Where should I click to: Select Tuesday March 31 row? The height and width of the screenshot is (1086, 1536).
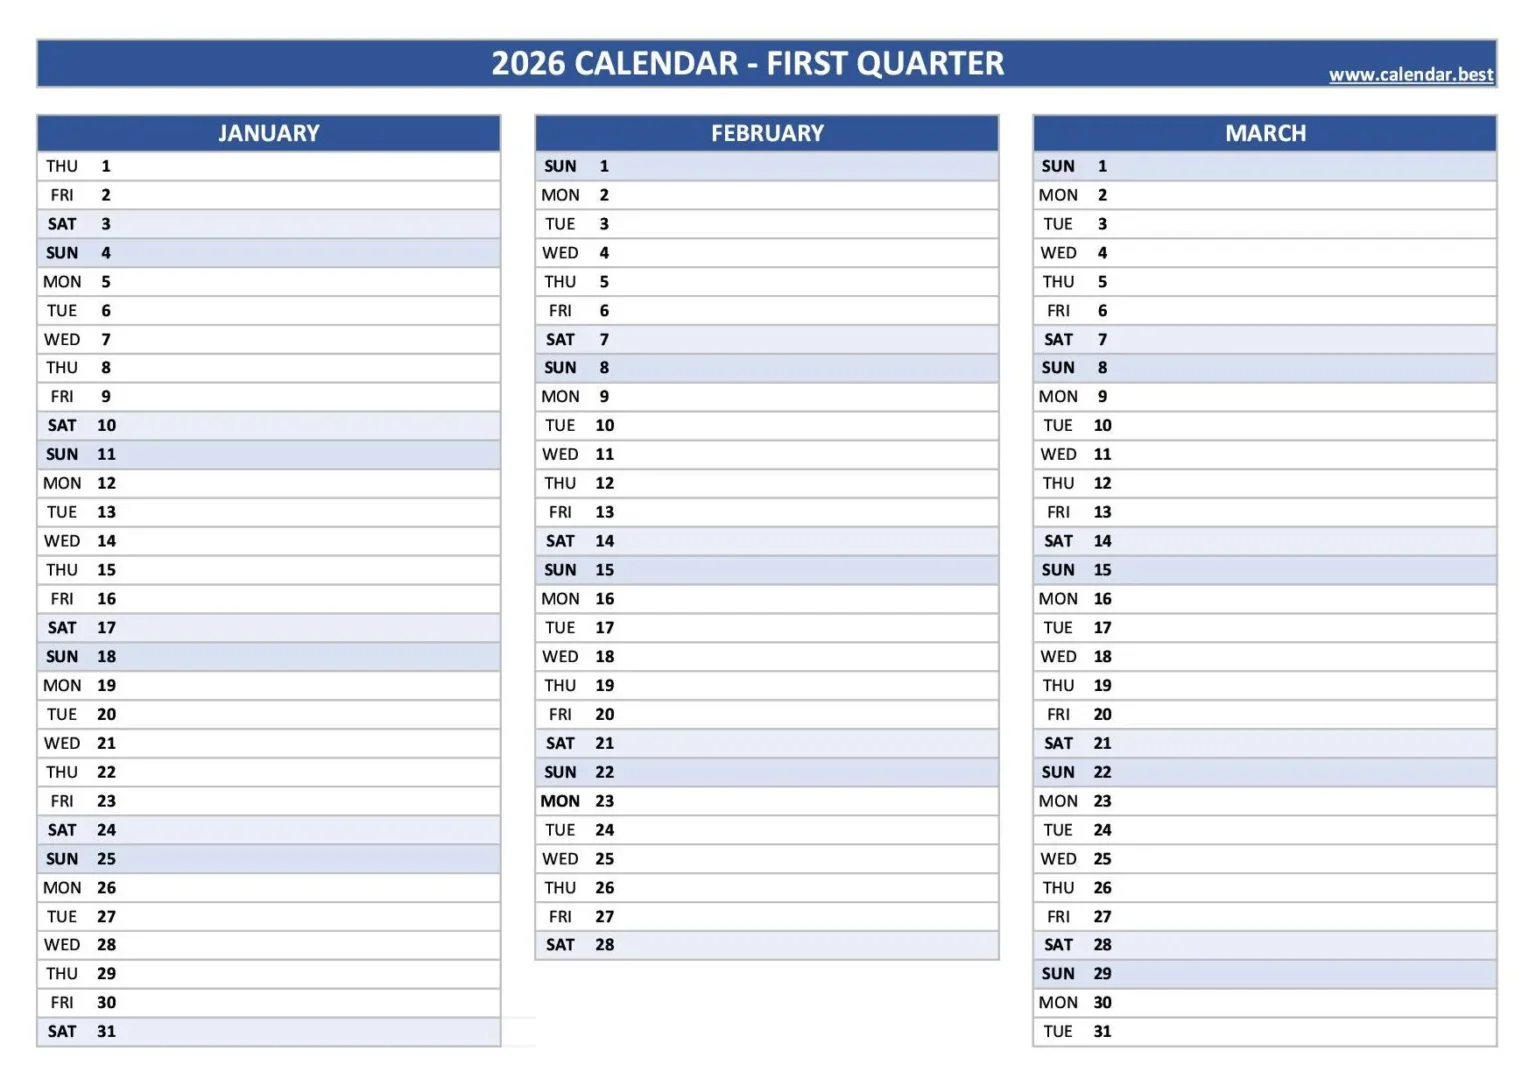tap(1265, 1031)
